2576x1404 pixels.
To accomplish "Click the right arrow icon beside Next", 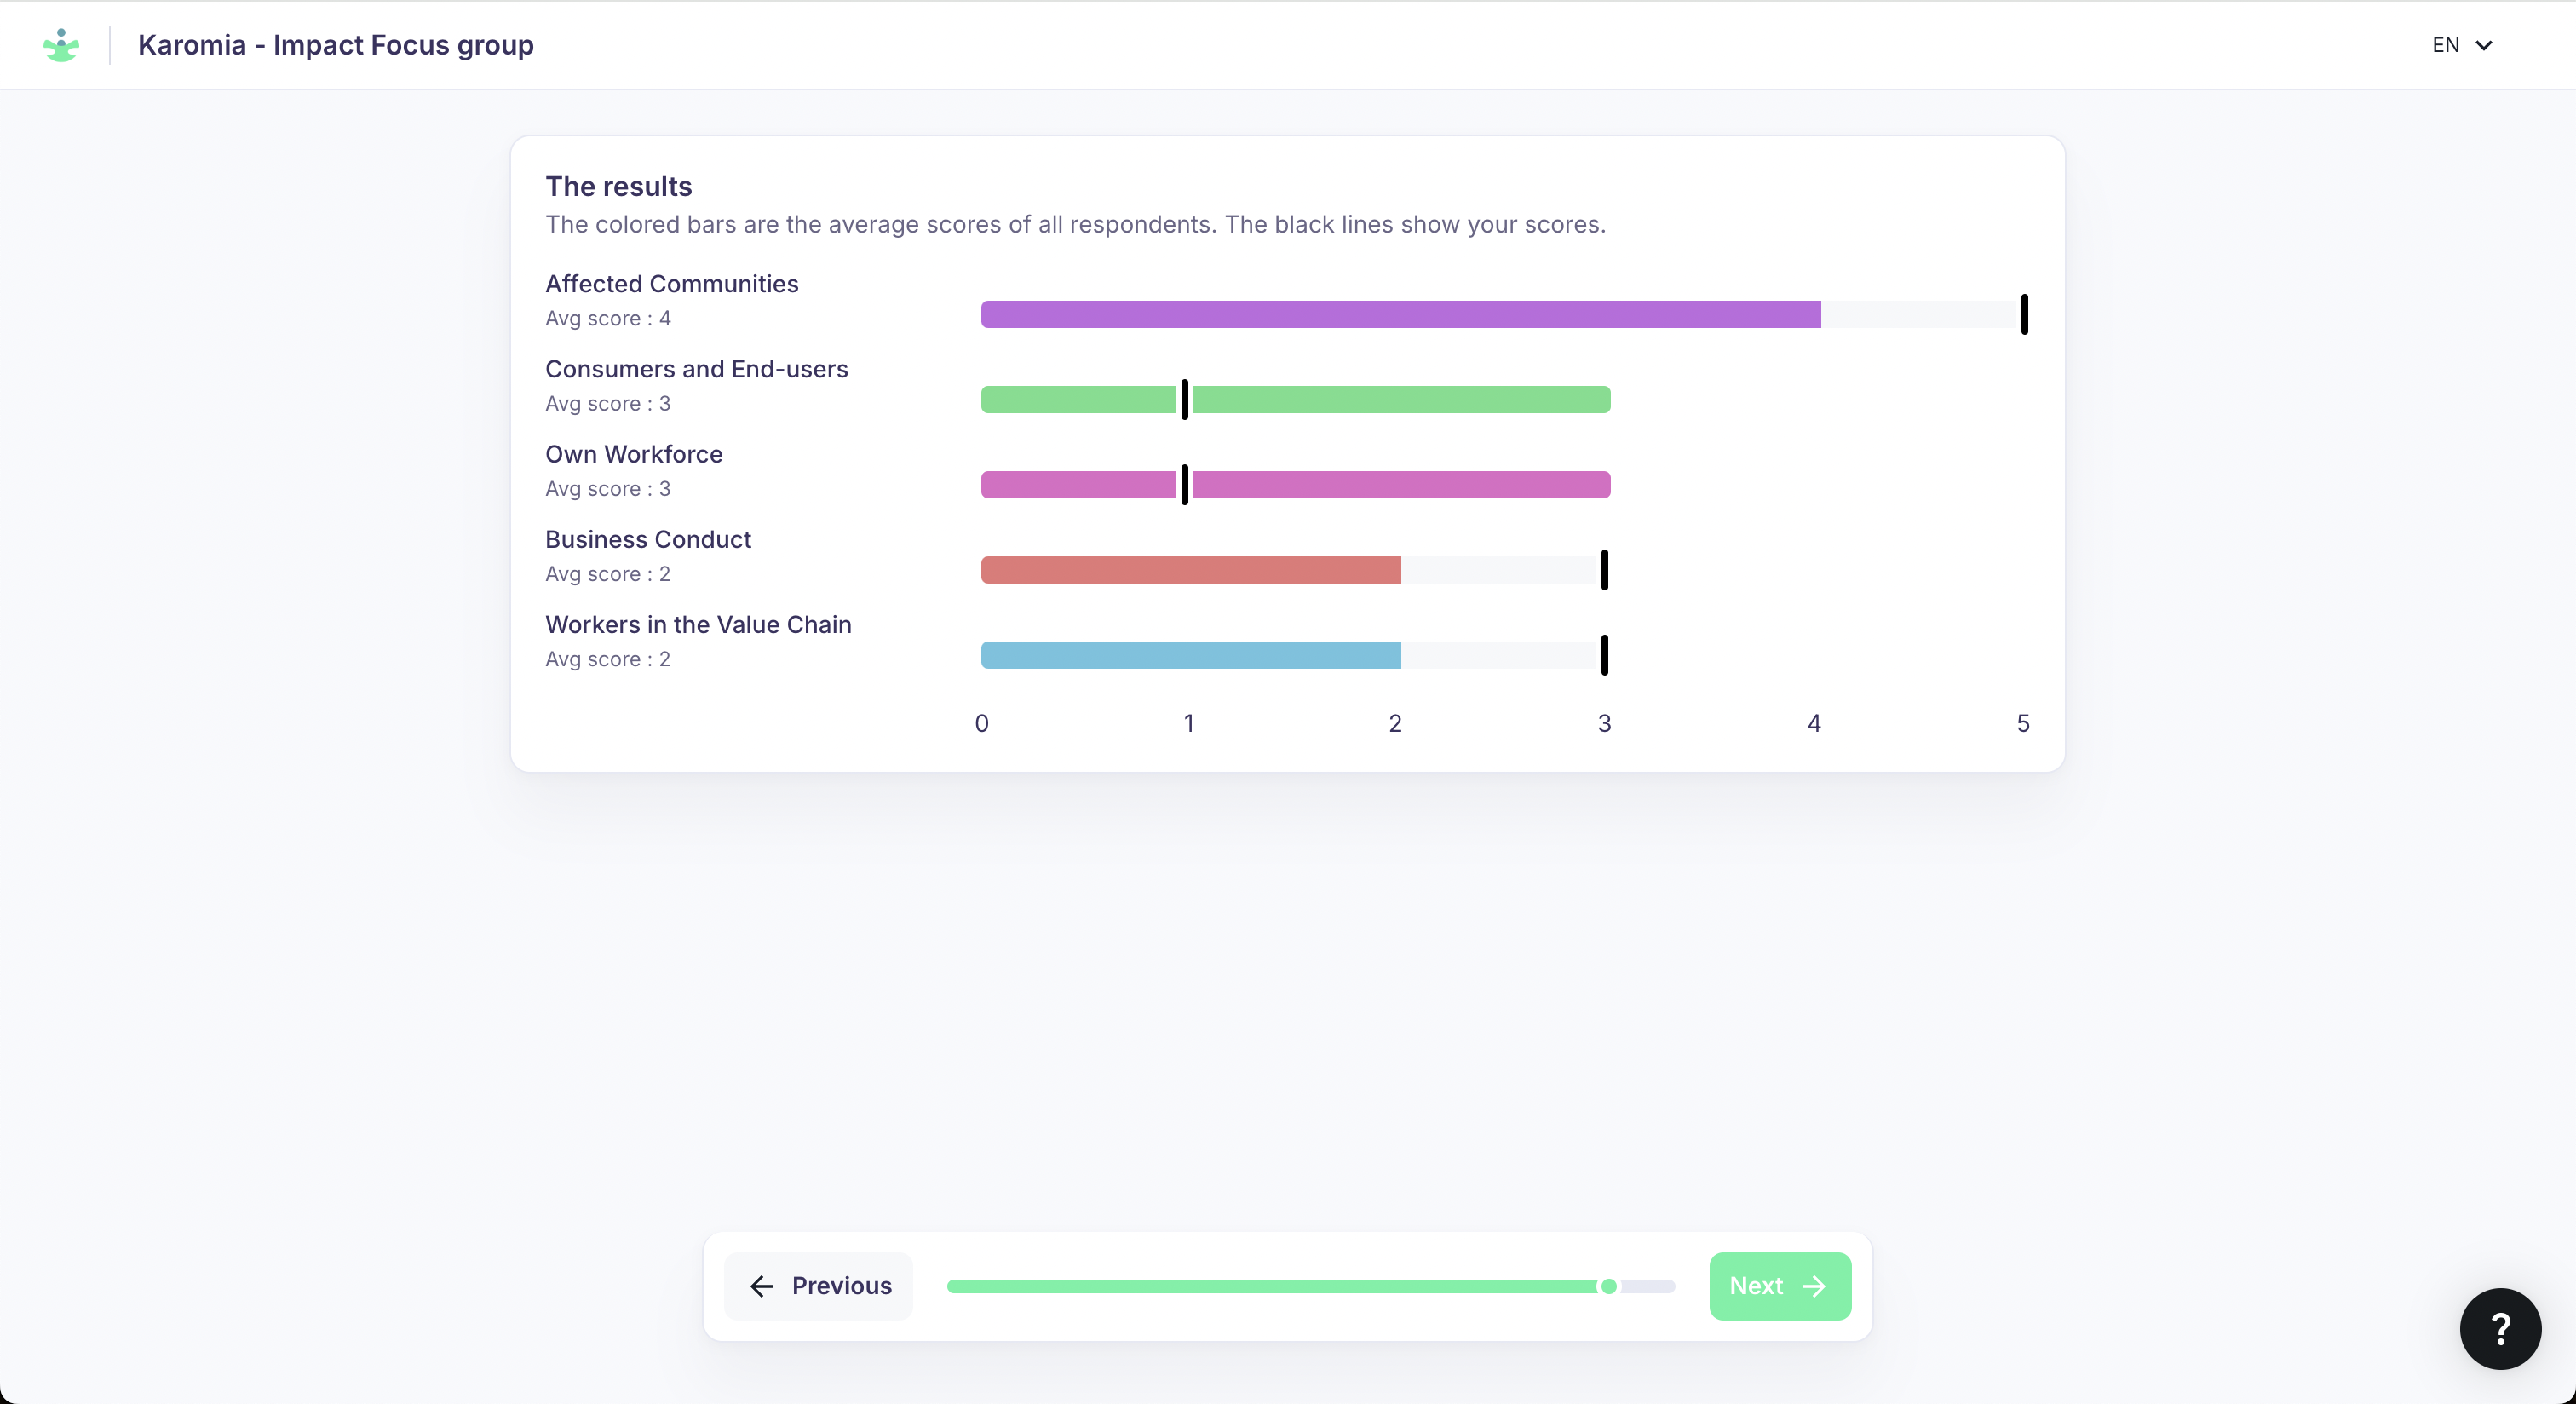I will pos(1814,1286).
